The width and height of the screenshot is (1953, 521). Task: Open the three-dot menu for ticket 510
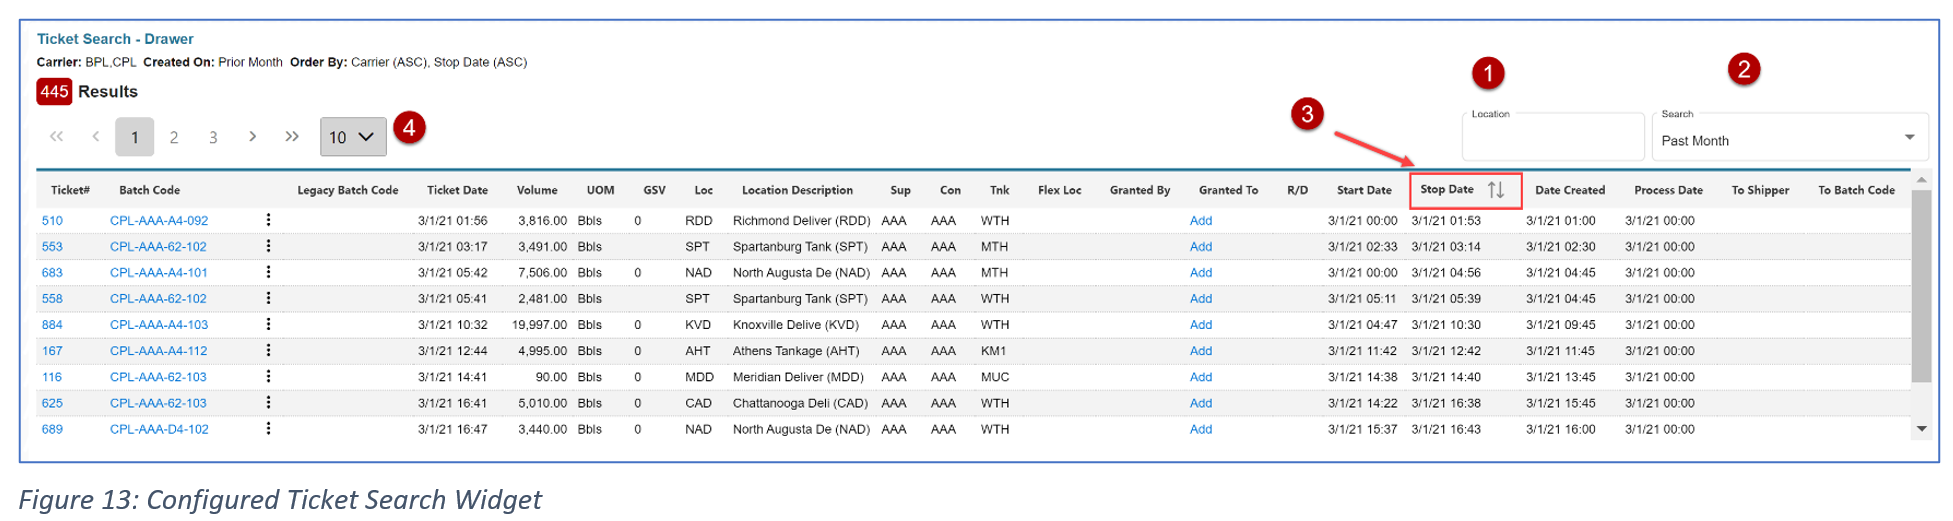coord(268,220)
